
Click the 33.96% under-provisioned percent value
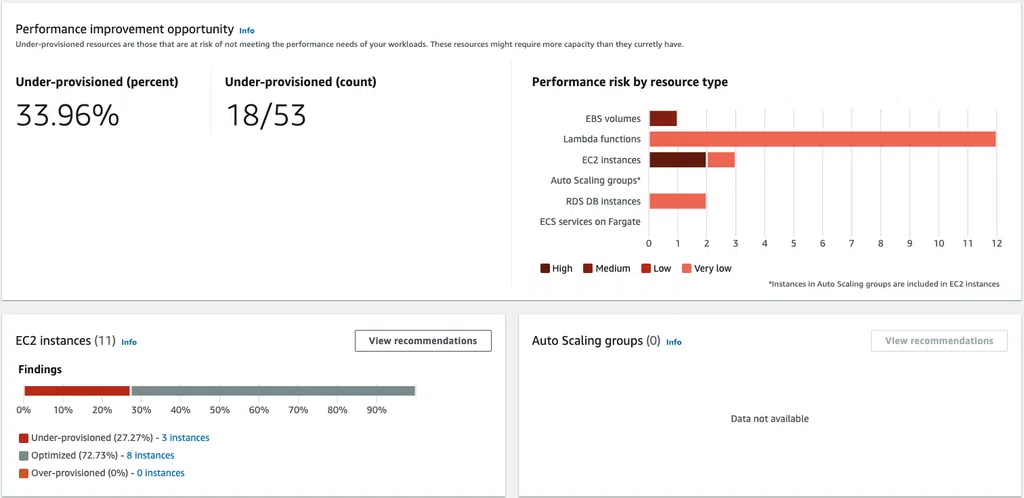tap(68, 116)
